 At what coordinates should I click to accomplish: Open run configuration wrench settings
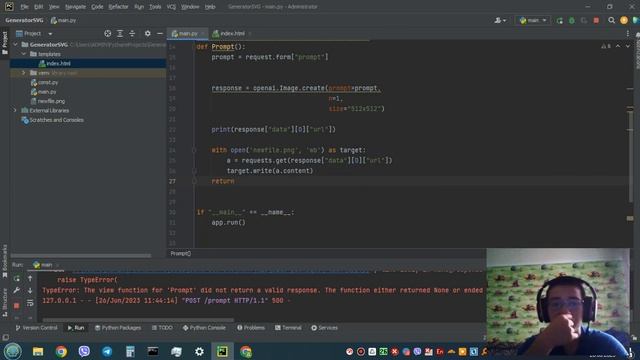pos(17,290)
